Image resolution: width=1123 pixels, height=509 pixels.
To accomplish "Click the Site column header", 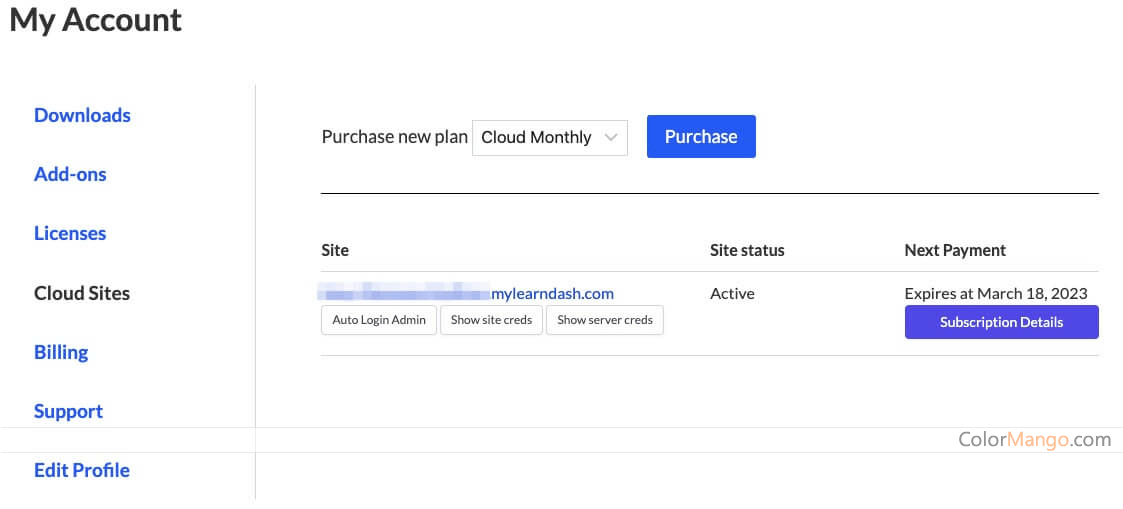I will coord(335,250).
